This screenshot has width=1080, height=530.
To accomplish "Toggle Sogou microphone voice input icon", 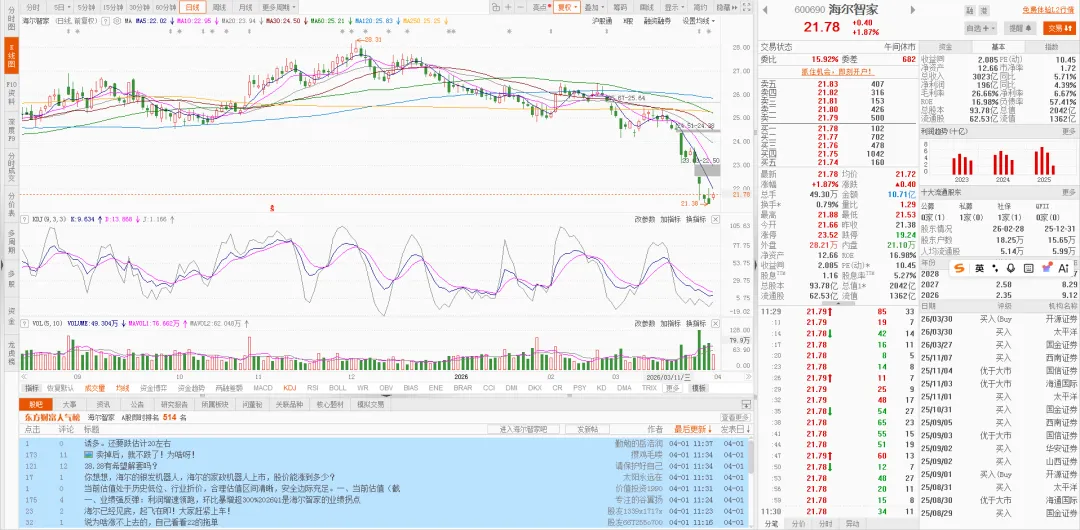I will [1011, 268].
